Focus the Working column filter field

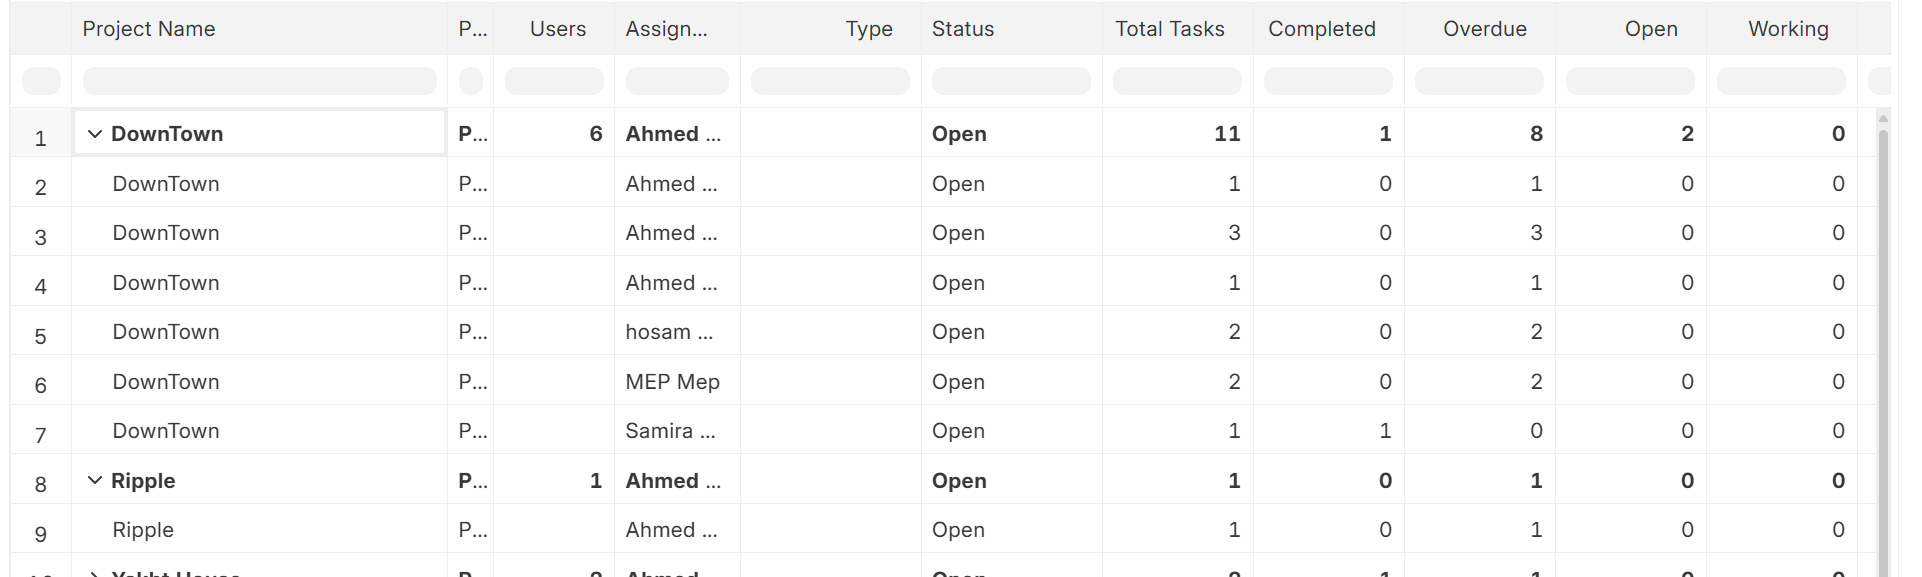(x=1781, y=81)
